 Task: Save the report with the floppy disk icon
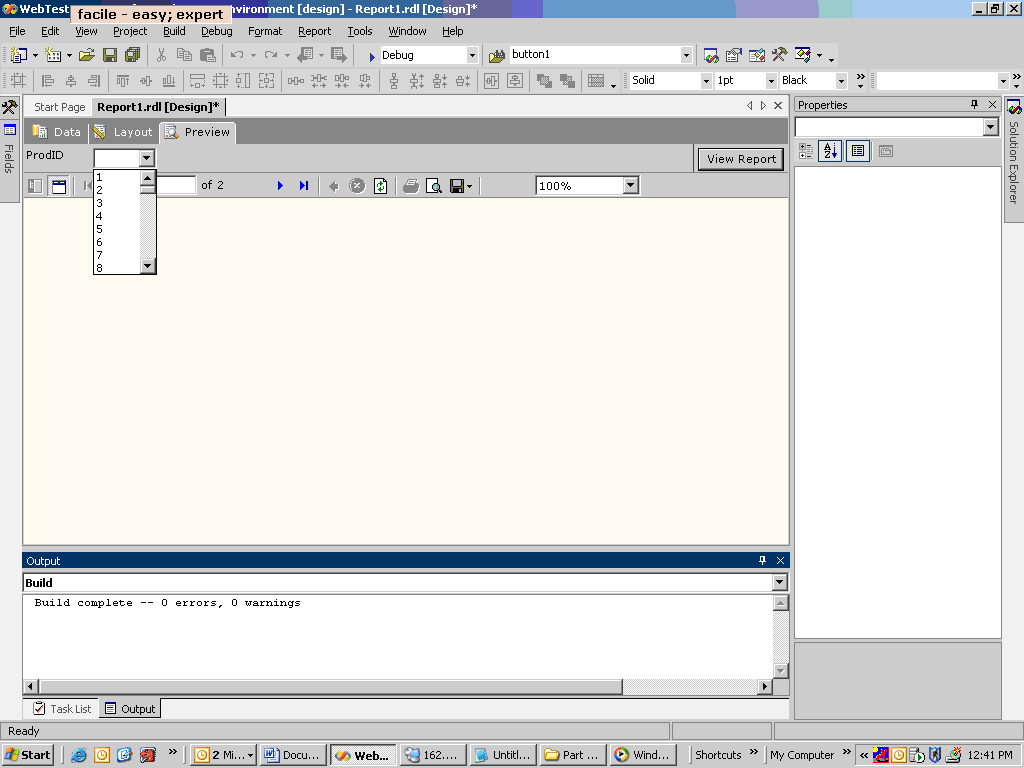click(x=110, y=56)
